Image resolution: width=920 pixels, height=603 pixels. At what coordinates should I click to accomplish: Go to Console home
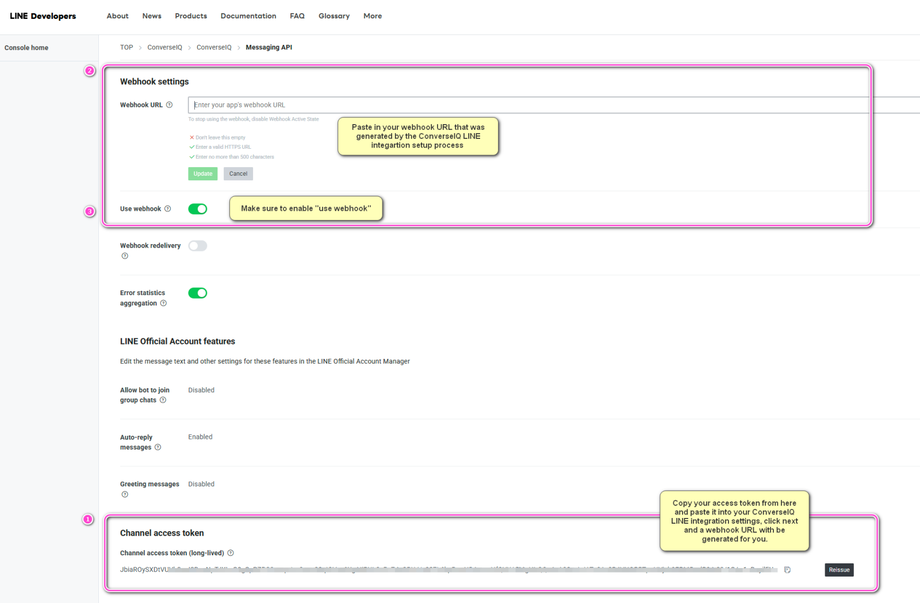26,48
